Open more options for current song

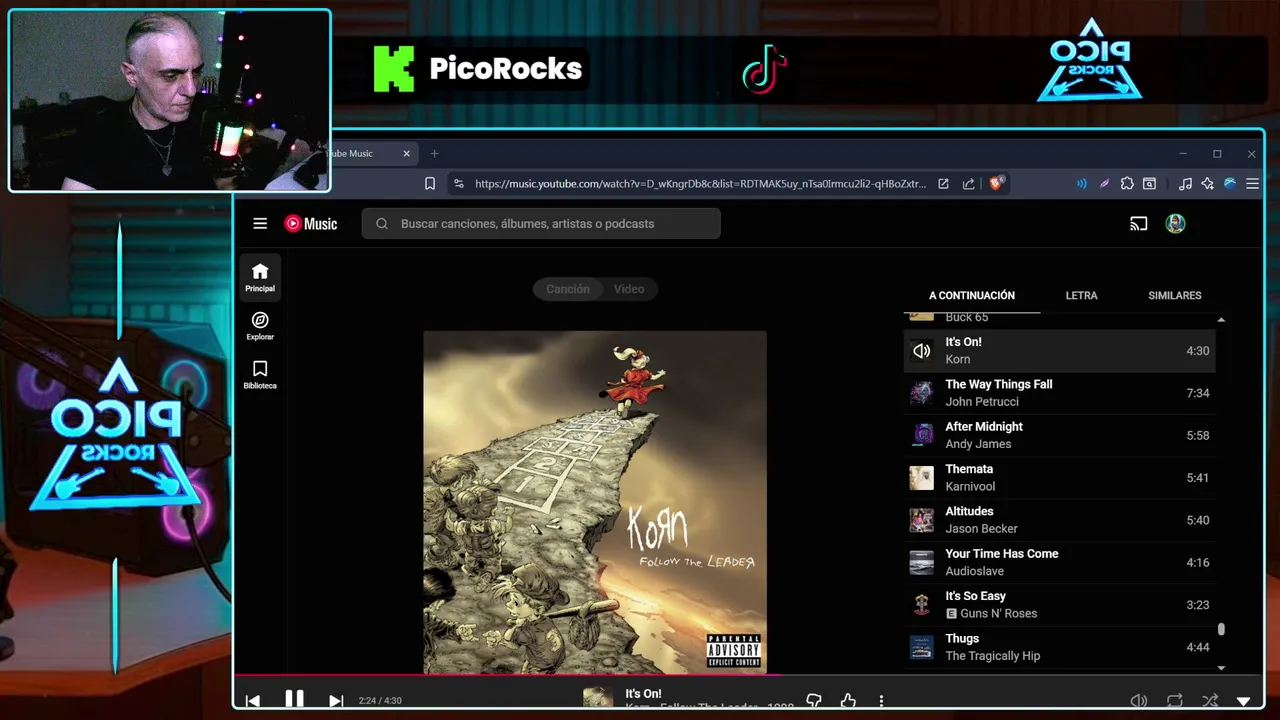881,701
